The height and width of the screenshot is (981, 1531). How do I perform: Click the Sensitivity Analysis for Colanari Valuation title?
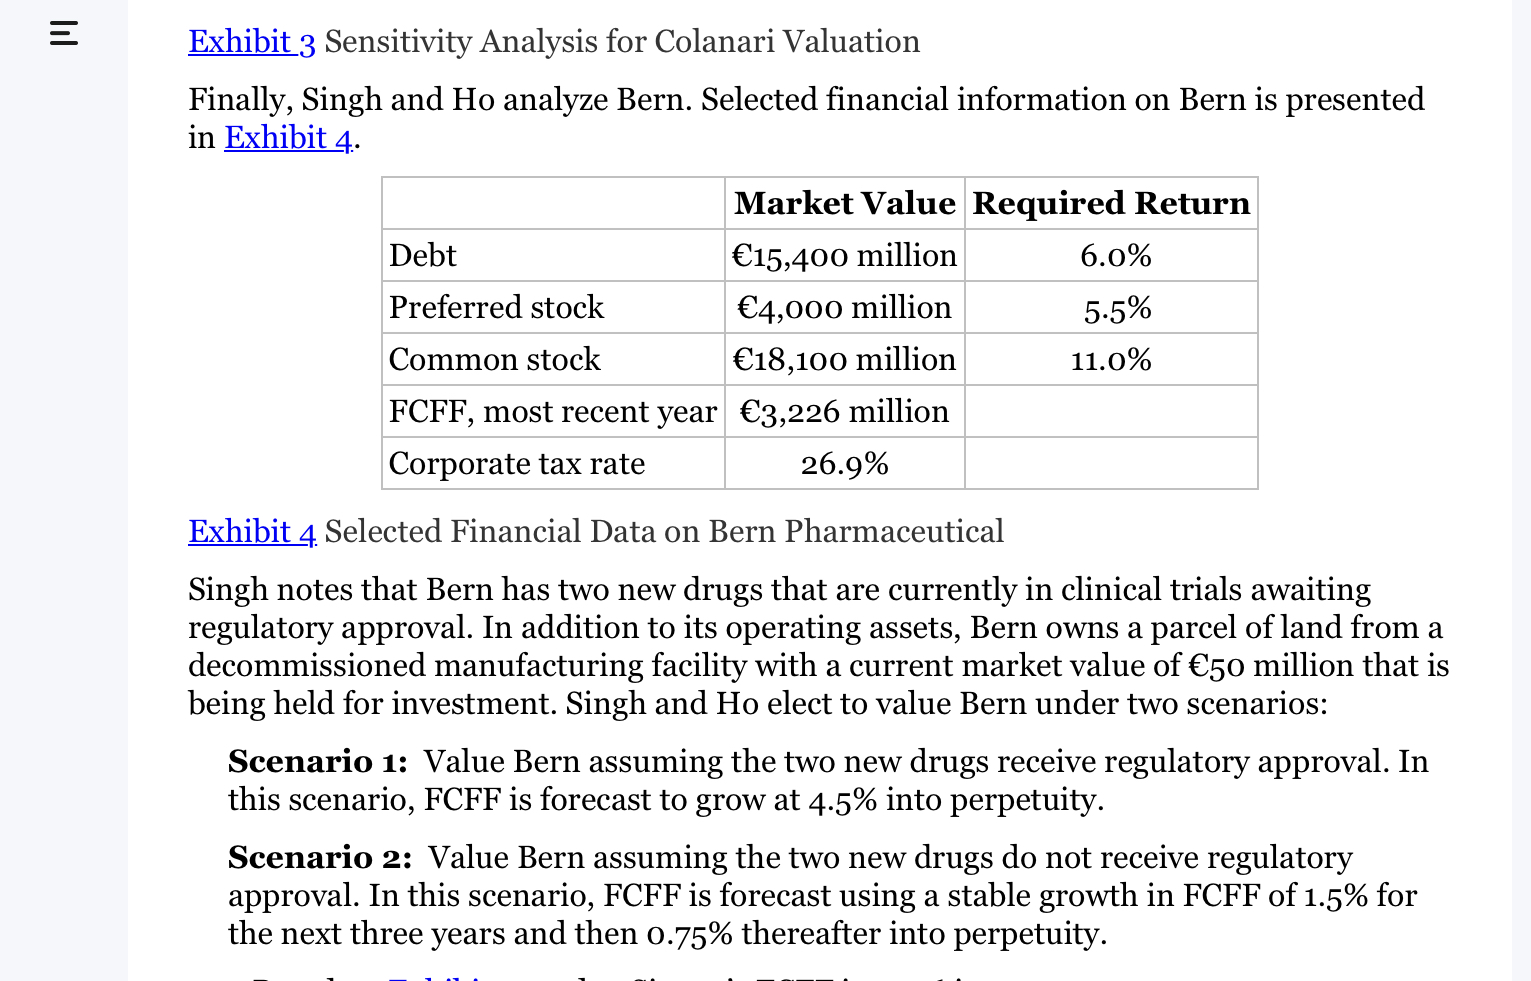click(620, 42)
